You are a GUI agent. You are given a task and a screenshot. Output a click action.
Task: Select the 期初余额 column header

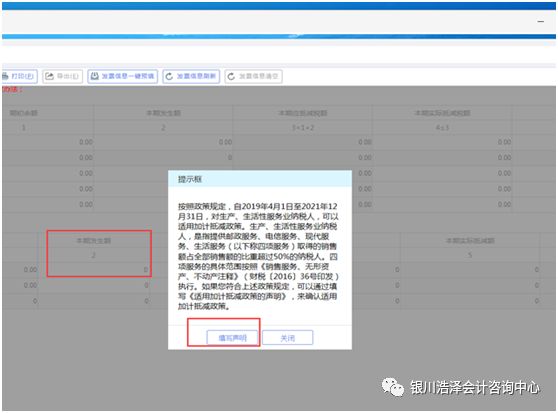(23, 113)
